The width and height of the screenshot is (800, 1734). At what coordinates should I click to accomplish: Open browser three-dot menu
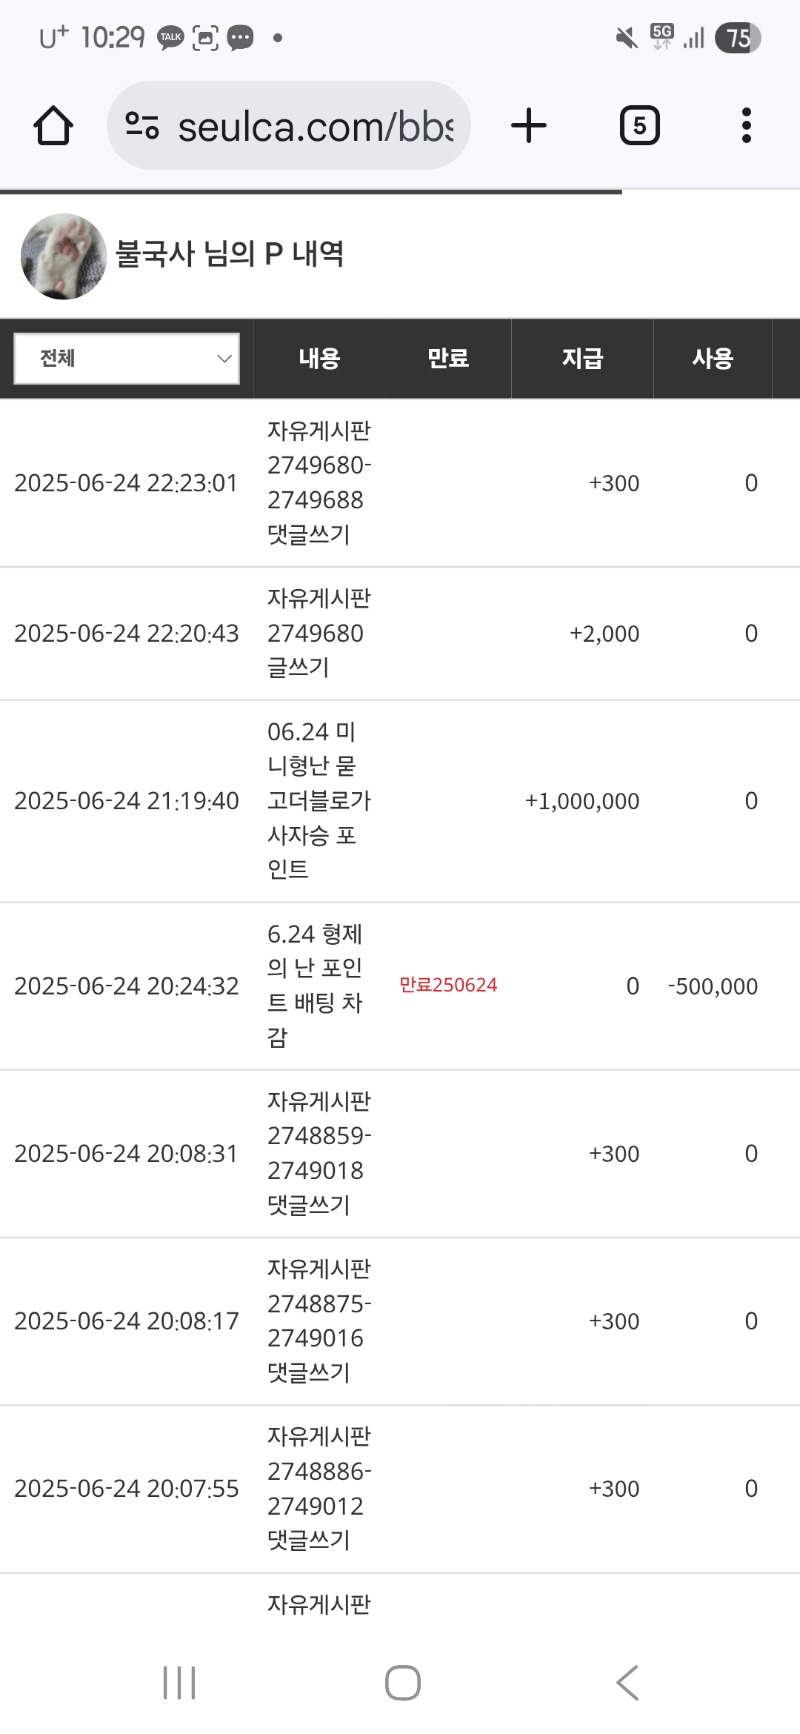746,126
